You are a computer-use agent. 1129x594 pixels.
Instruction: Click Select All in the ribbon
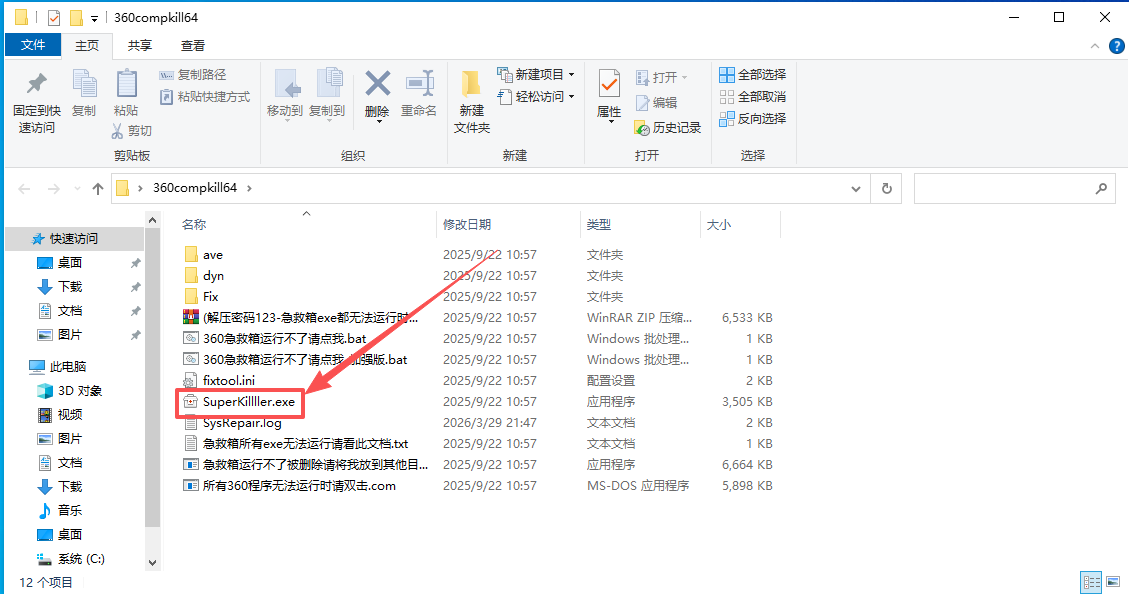point(752,74)
